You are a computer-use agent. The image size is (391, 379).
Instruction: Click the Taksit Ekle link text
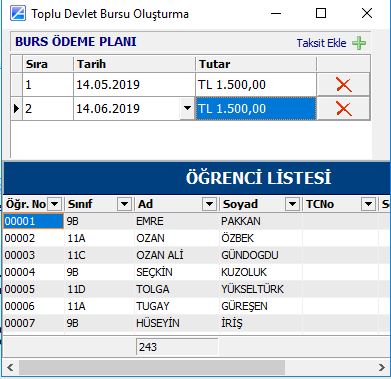[x=321, y=43]
